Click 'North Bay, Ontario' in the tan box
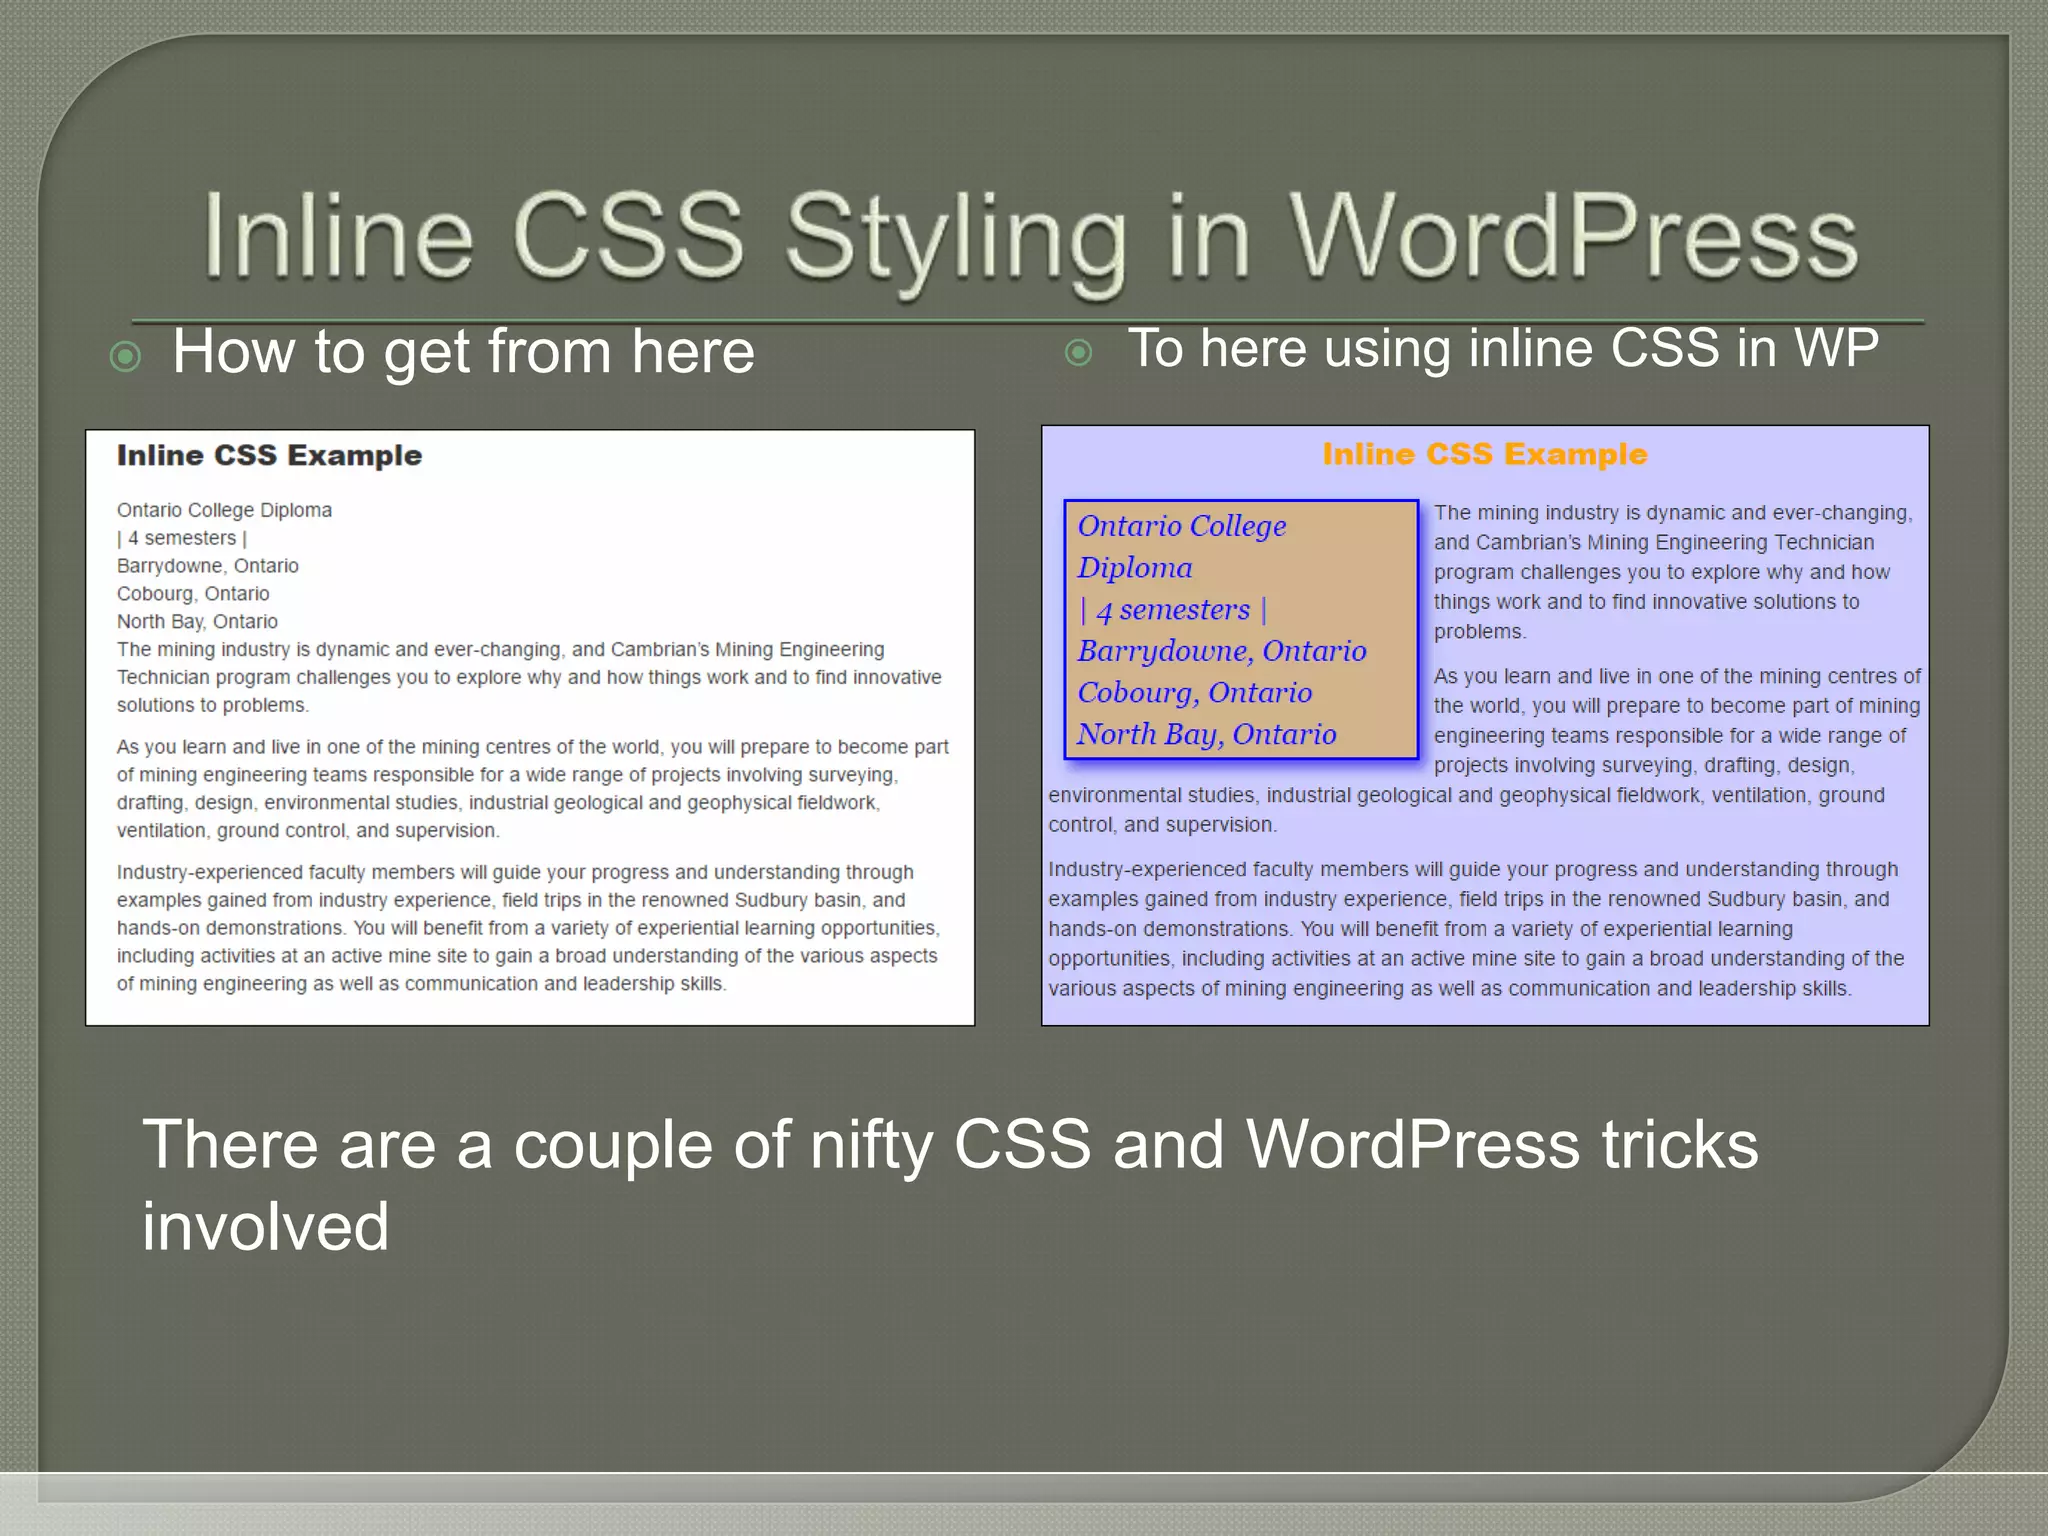This screenshot has width=2048, height=1536. [1206, 735]
